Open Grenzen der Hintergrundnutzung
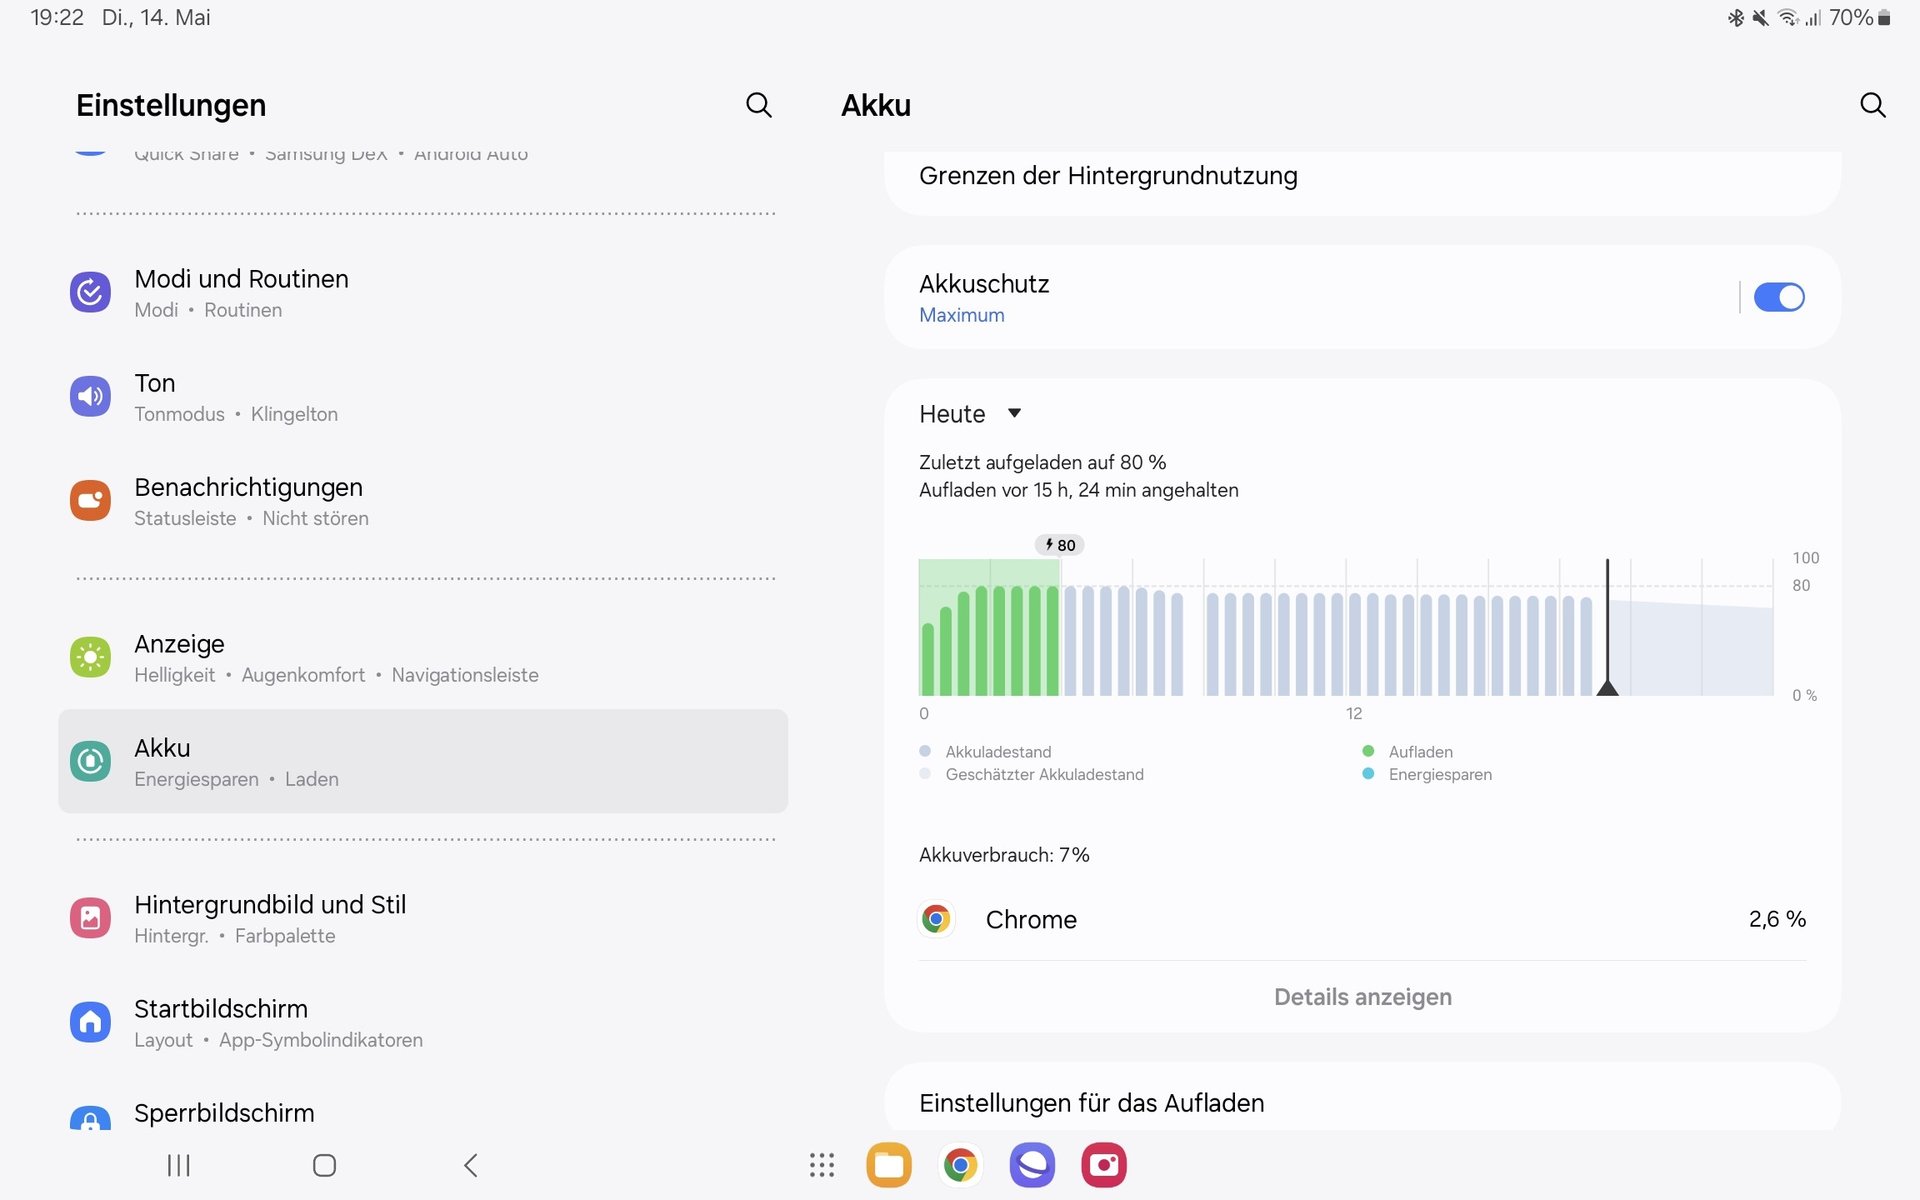Image resolution: width=1920 pixels, height=1200 pixels. click(1108, 176)
